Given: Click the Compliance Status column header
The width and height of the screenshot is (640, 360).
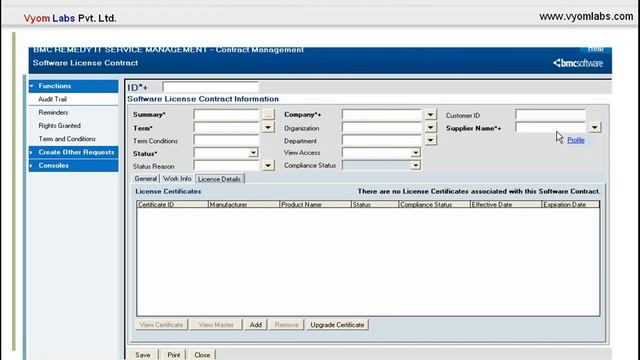Looking at the screenshot, I should [x=434, y=204].
